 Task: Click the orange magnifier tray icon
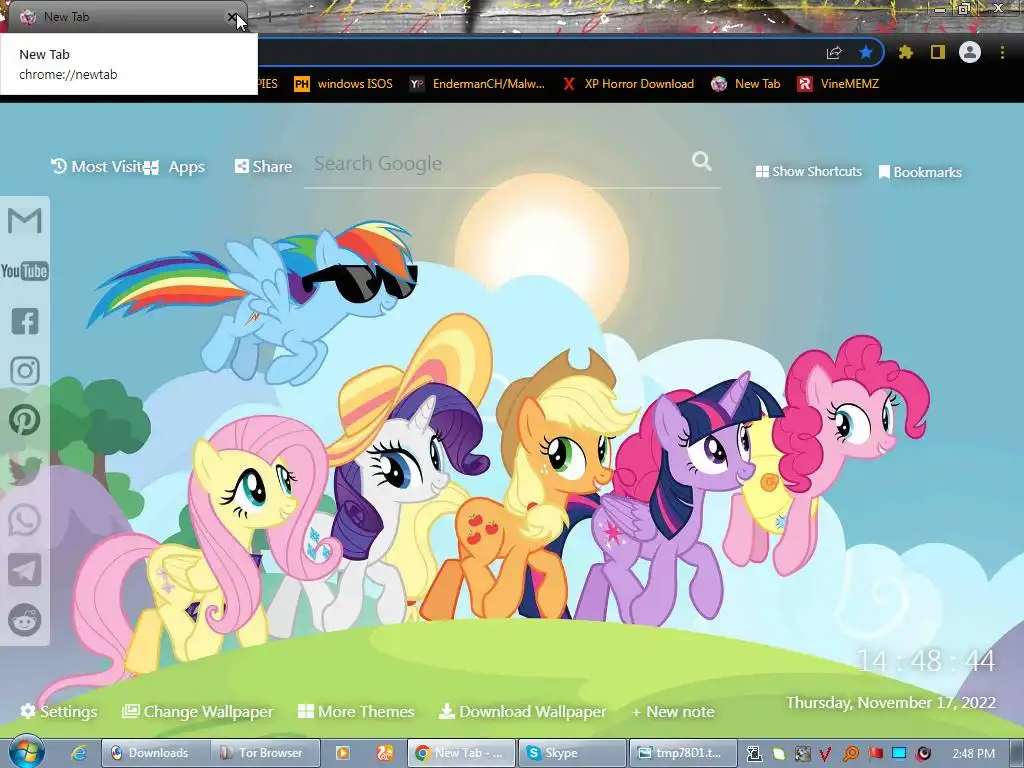pos(850,754)
